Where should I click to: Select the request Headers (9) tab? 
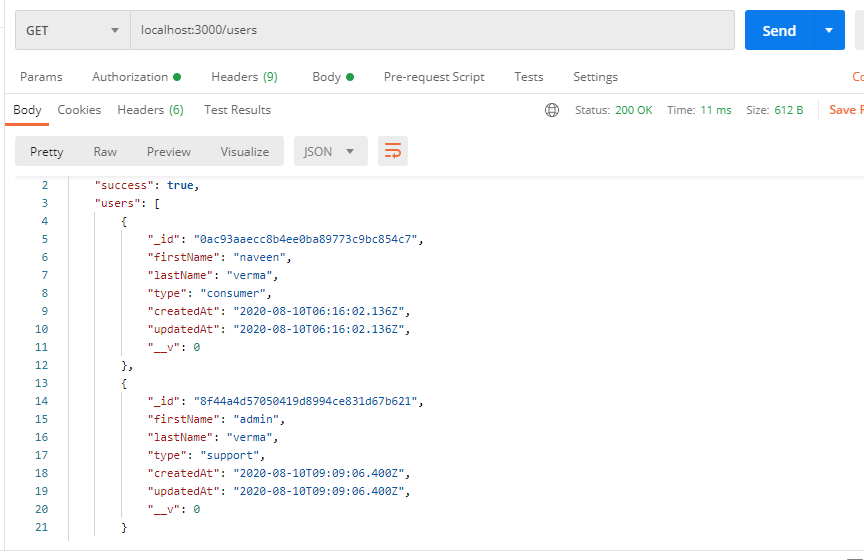tap(244, 77)
